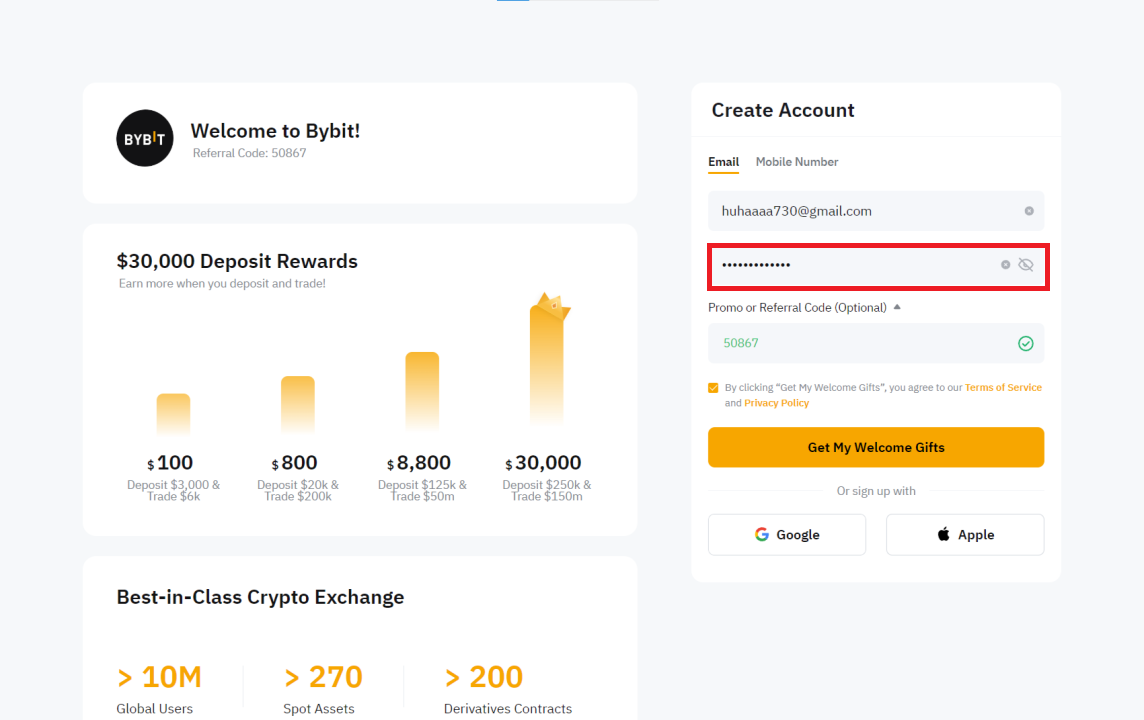Clear the email field with X icon

pos(1029,211)
